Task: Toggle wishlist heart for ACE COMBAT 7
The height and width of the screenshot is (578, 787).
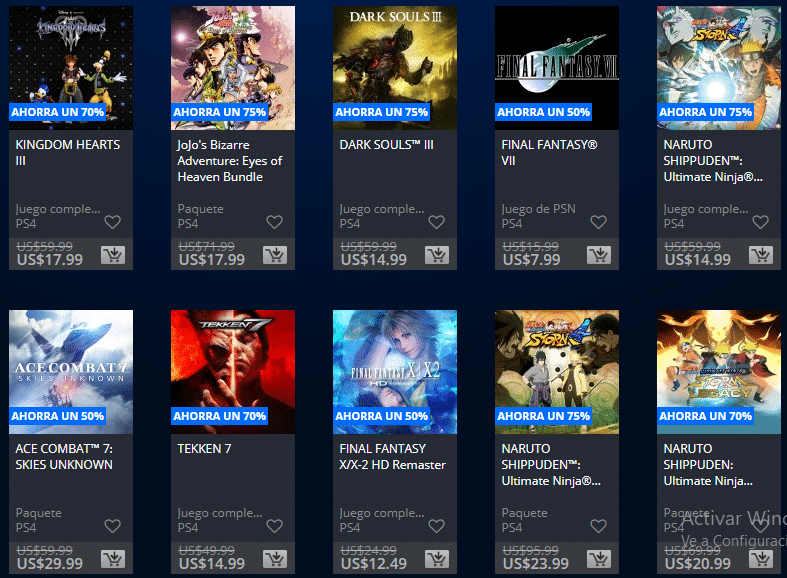Action: (x=112, y=526)
